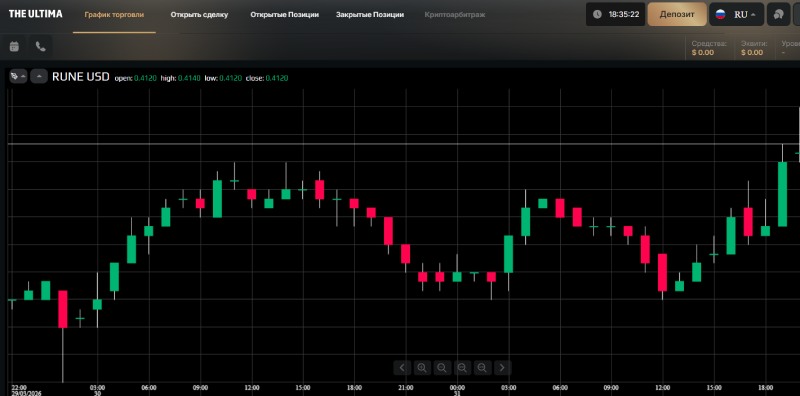Click the Депозит button

(677, 14)
